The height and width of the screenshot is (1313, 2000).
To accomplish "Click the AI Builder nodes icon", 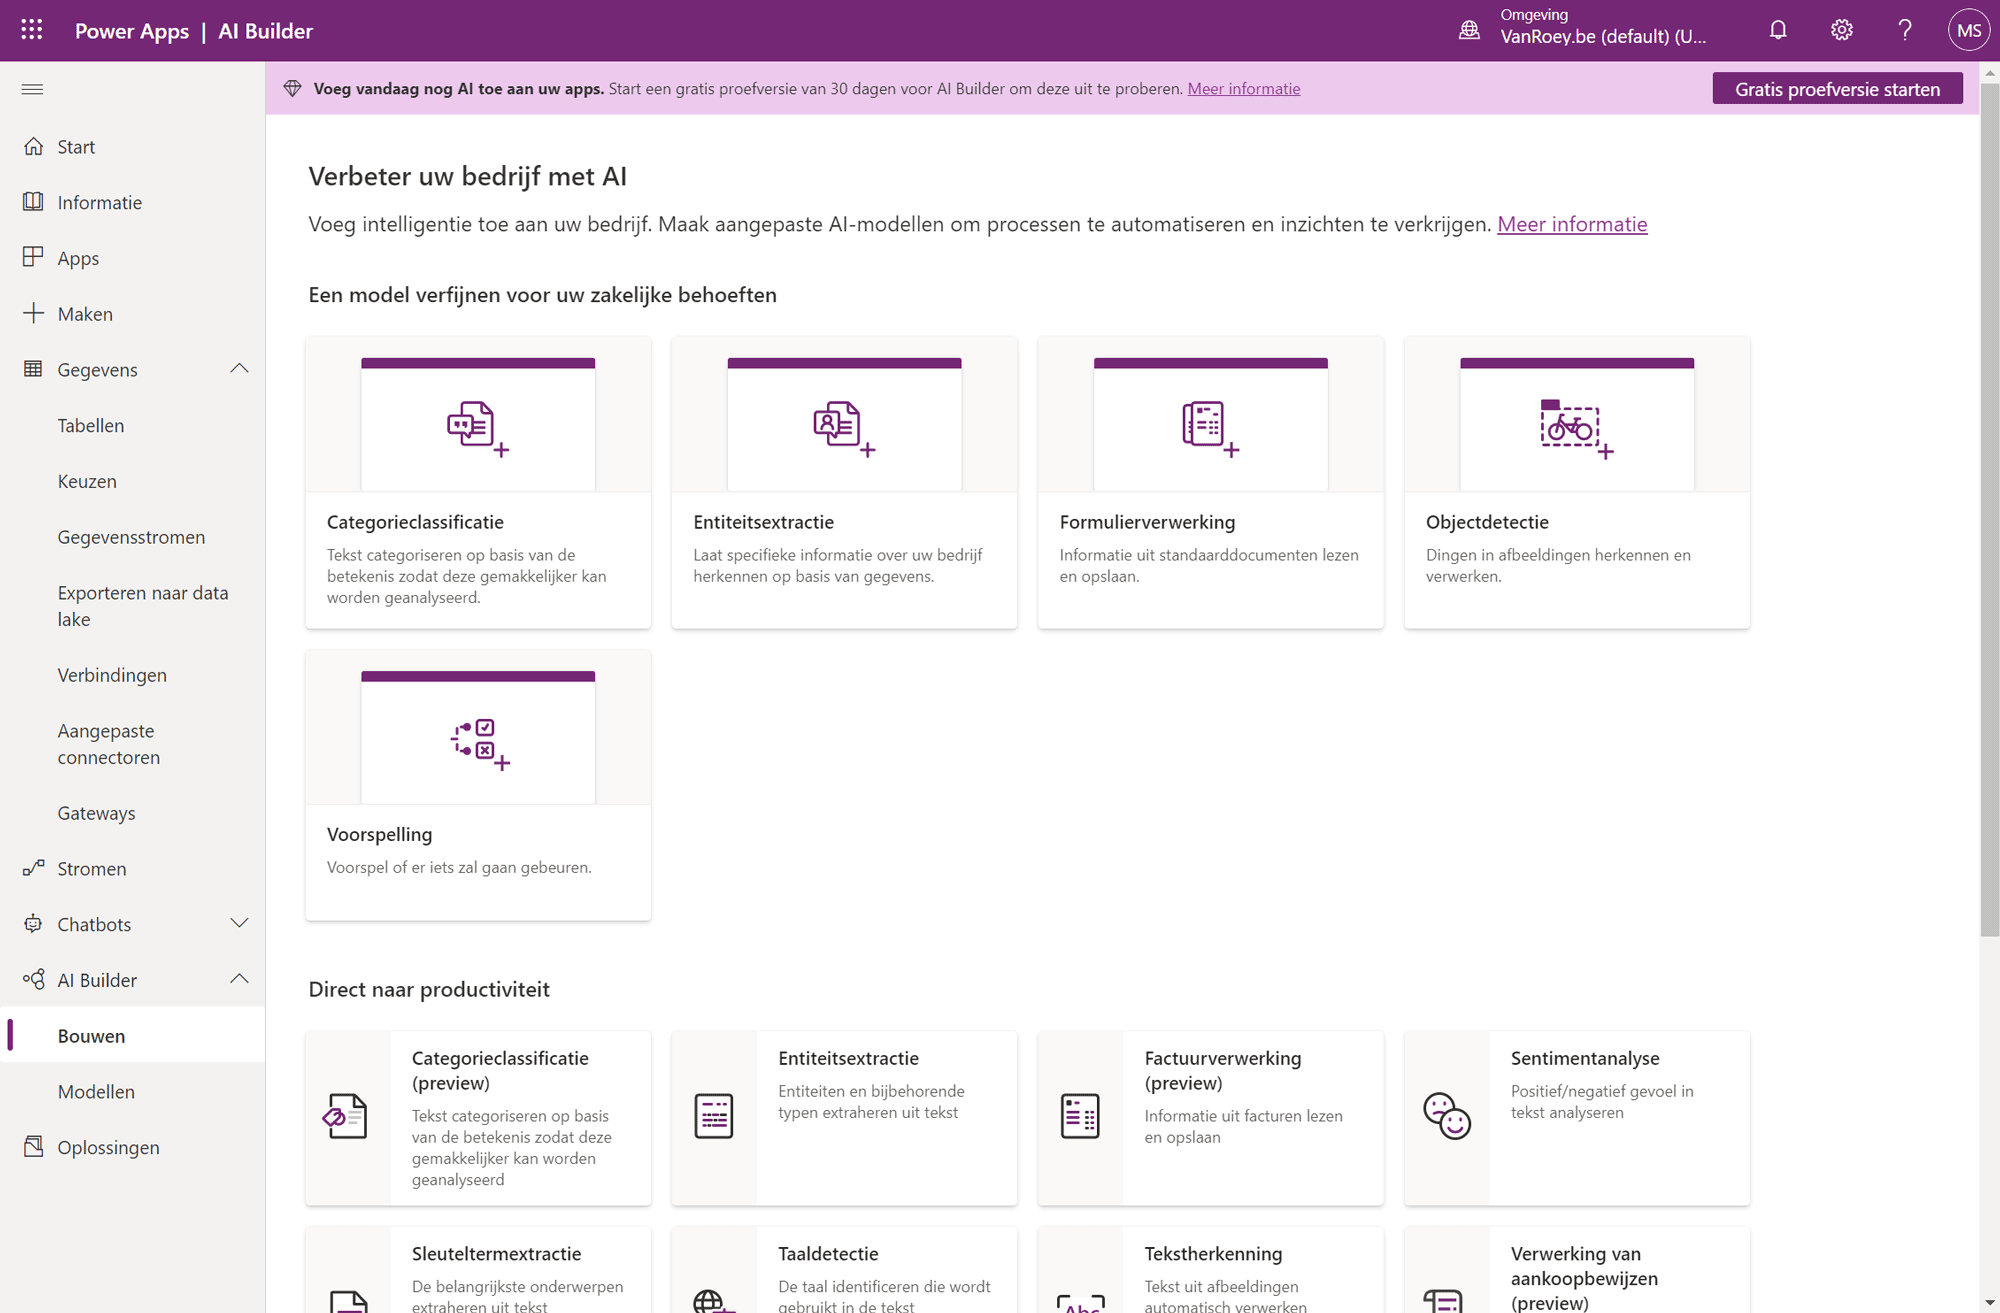I will pos(33,980).
